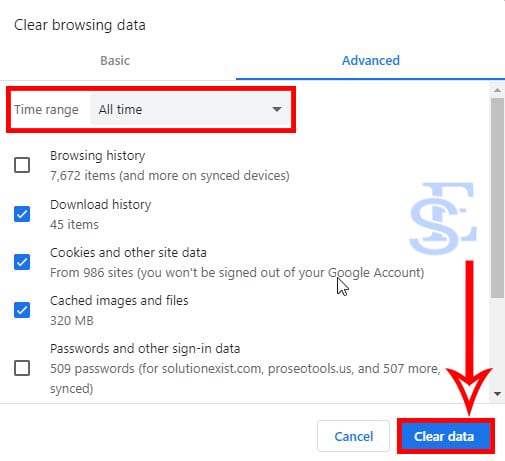Uncheck Cookies and other site data
The height and width of the screenshot is (461, 505).
coord(22,262)
